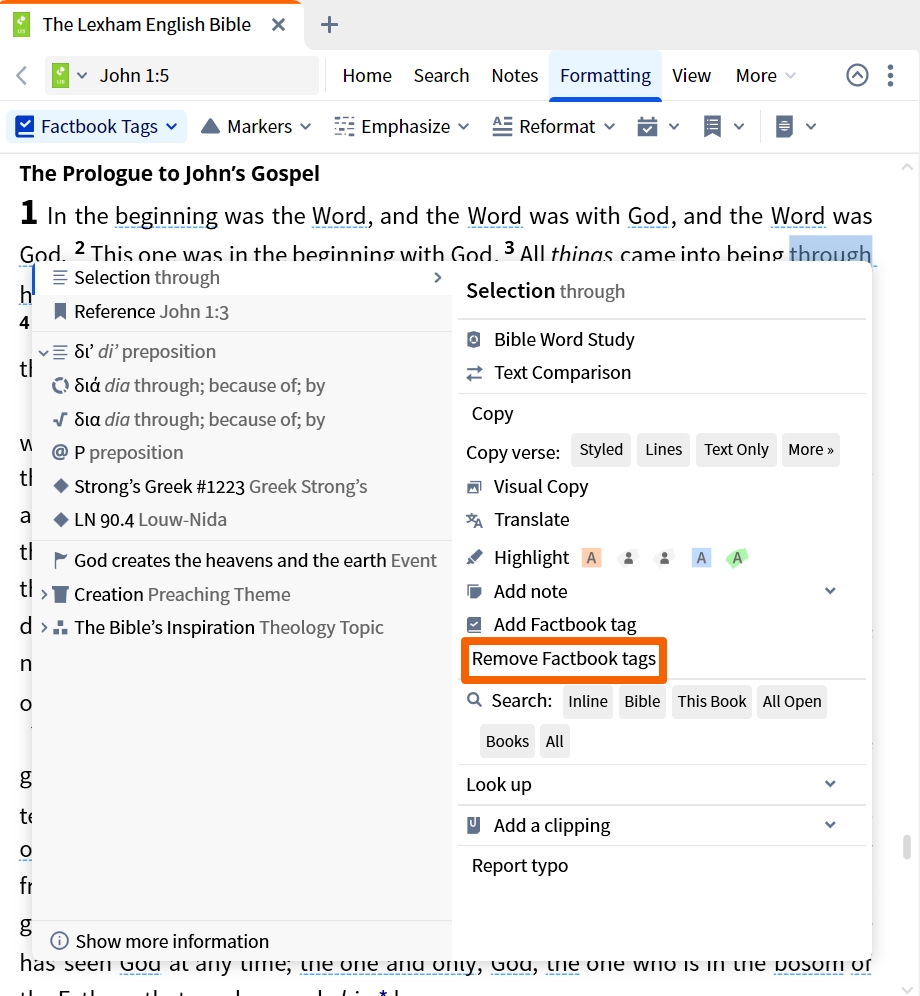
Task: Search All Open resources
Action: coord(792,702)
